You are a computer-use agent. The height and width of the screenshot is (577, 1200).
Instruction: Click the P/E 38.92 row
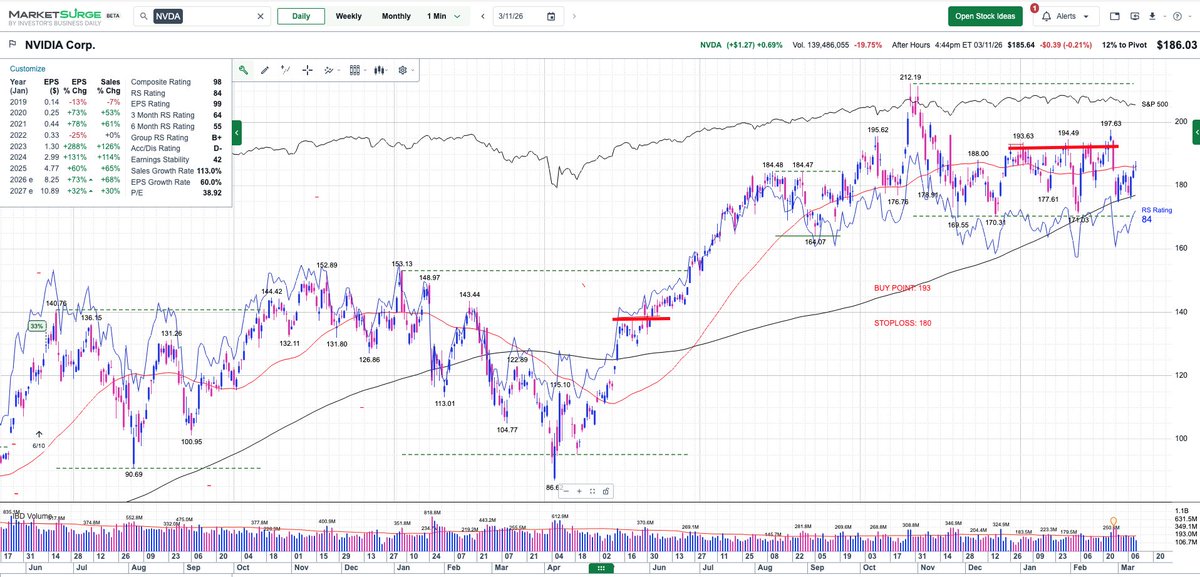(x=177, y=194)
